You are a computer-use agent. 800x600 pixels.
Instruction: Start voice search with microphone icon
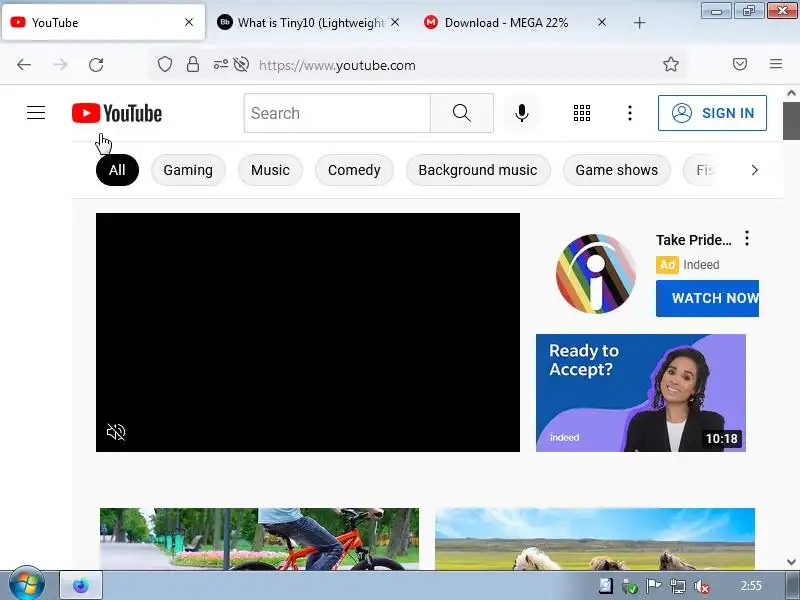pos(521,113)
